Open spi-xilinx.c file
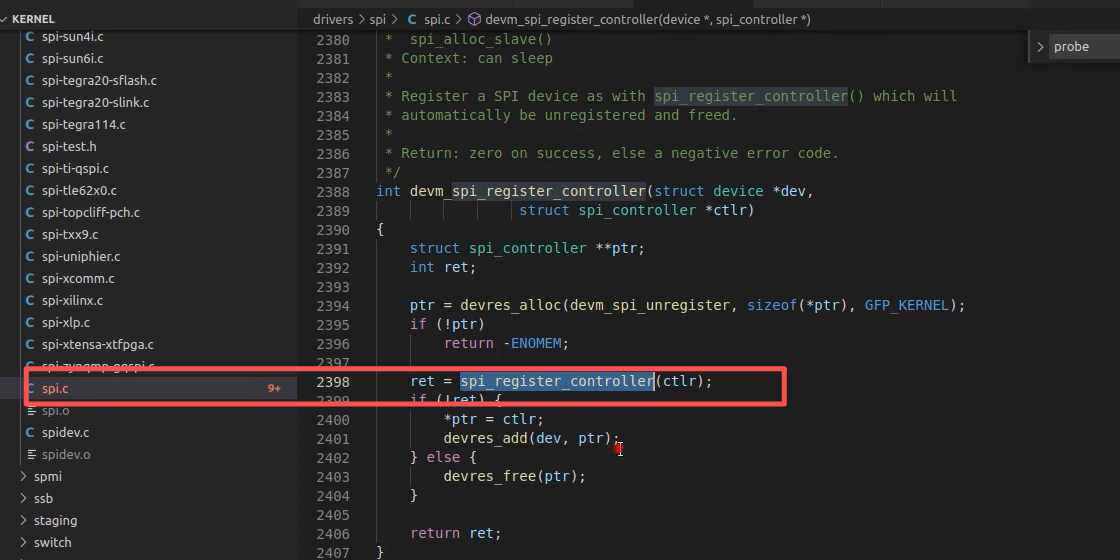This screenshot has height=560, width=1120. [x=72, y=301]
